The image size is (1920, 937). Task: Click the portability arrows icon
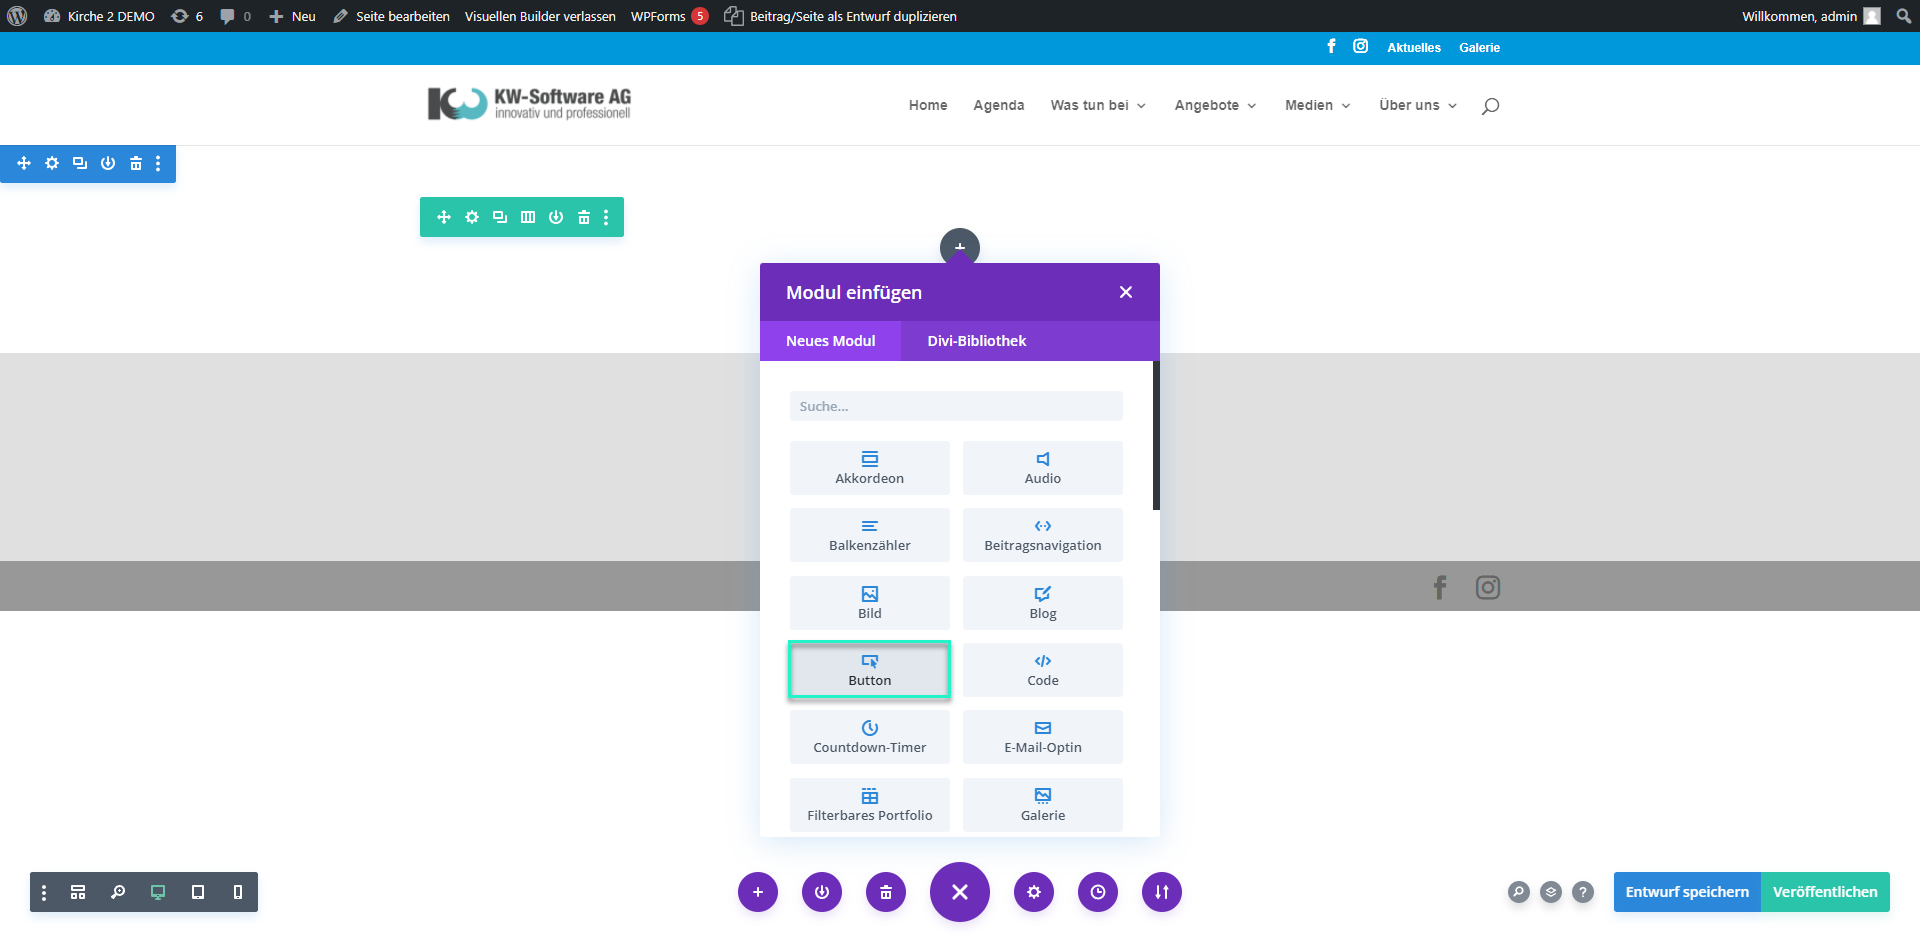coord(1161,892)
